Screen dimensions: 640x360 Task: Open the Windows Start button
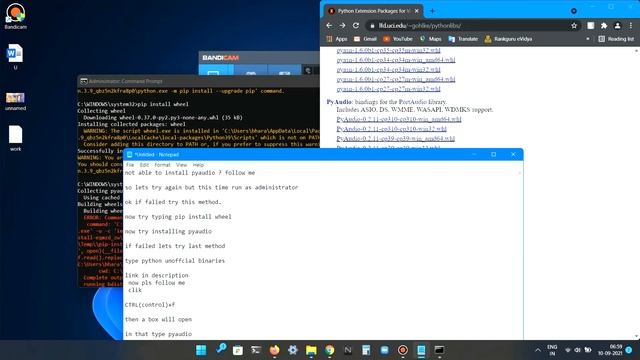(x=201, y=350)
